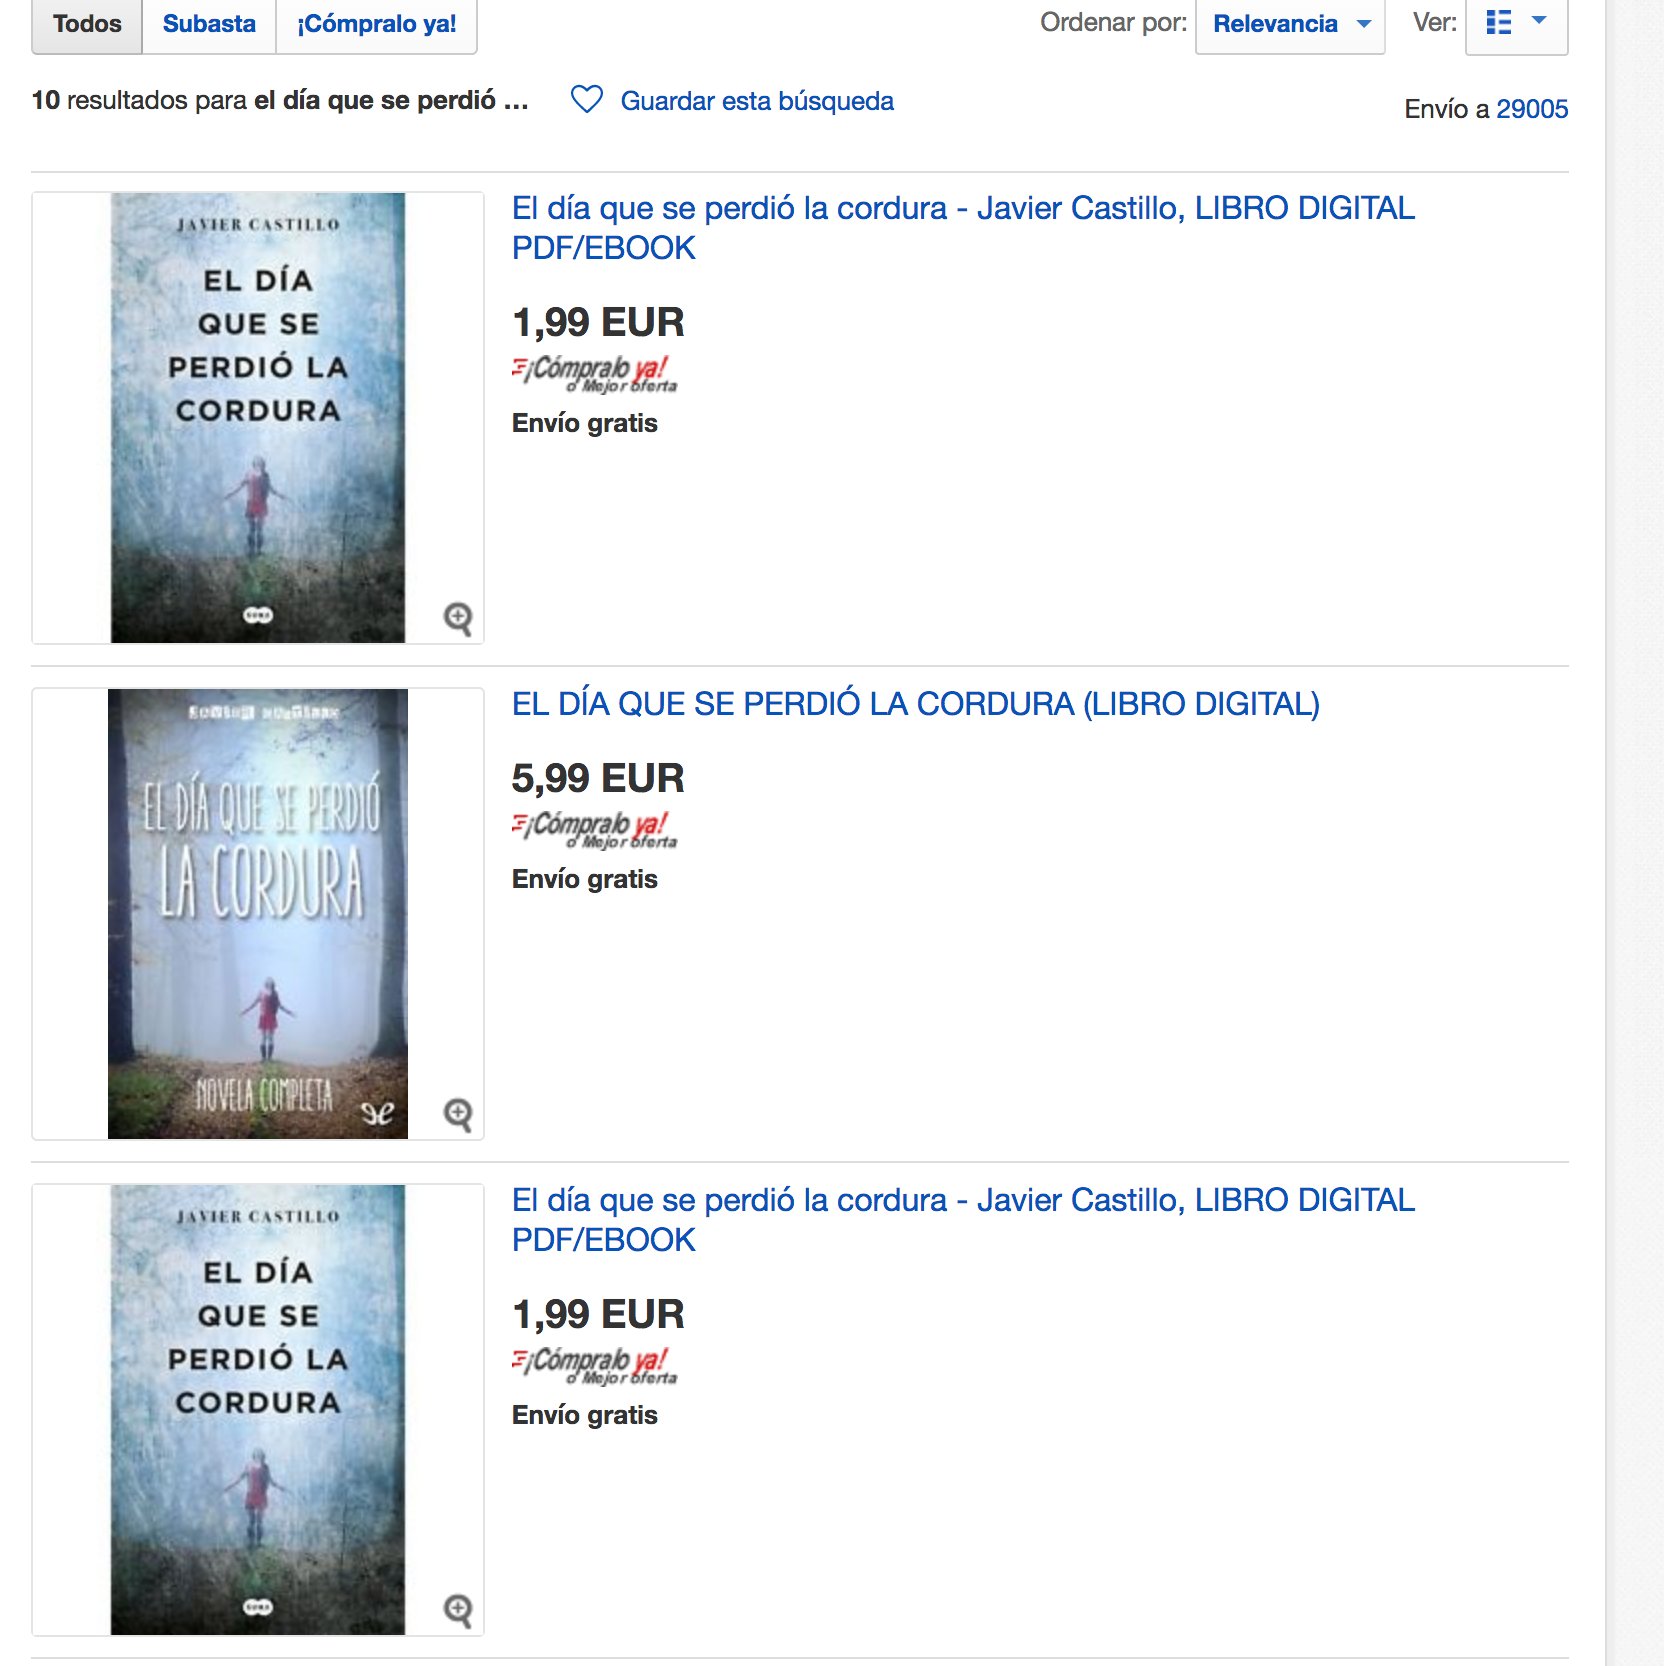This screenshot has height=1666, width=1664.
Task: Click ¡Cómpralo ya! logo on third listing
Action: [x=595, y=1366]
